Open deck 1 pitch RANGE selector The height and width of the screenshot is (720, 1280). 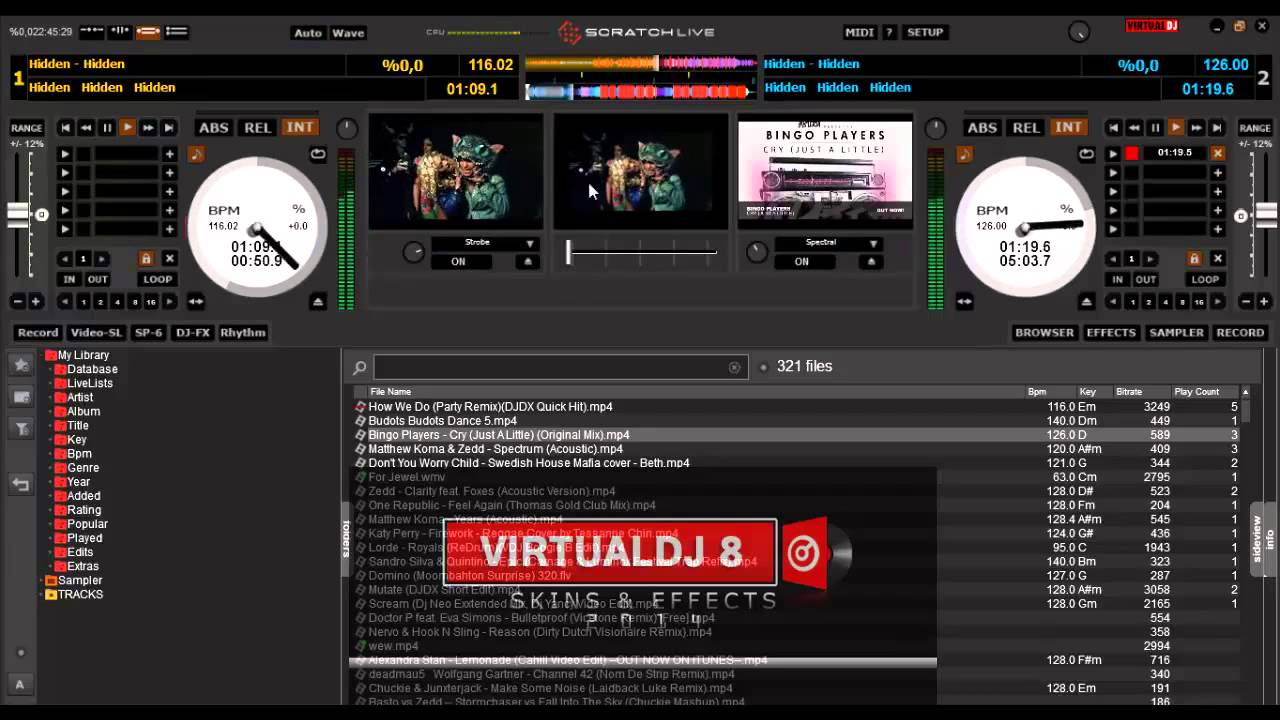coord(27,128)
